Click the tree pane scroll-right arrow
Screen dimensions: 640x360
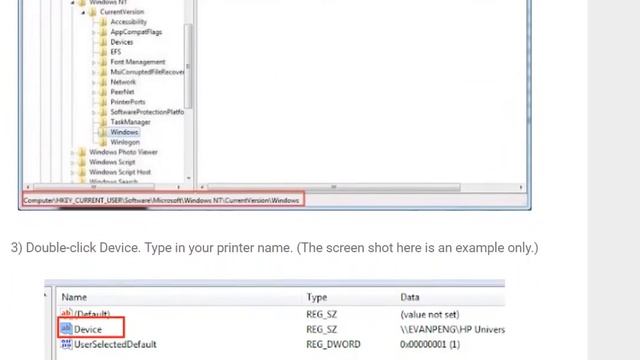pos(178,187)
